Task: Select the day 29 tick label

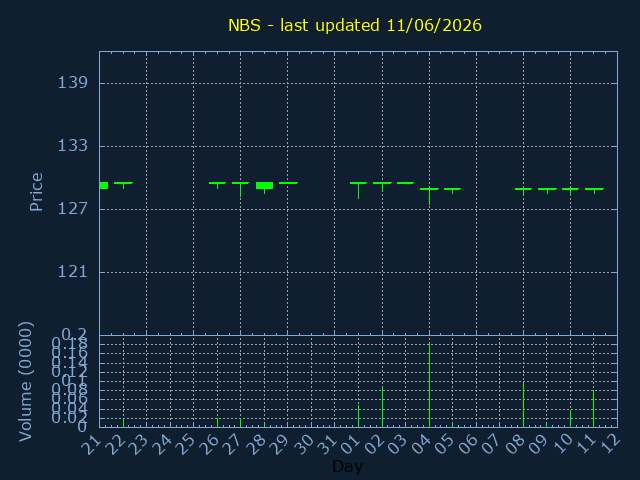Action: pyautogui.click(x=280, y=444)
